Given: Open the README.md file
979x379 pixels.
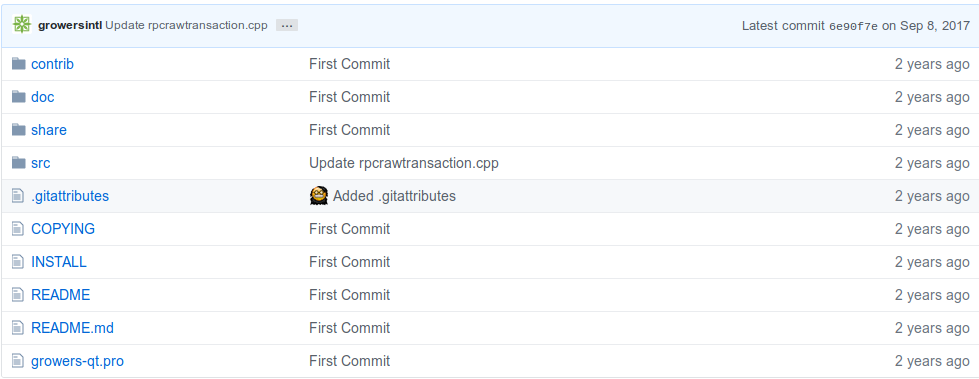Looking at the screenshot, I should [x=72, y=328].
